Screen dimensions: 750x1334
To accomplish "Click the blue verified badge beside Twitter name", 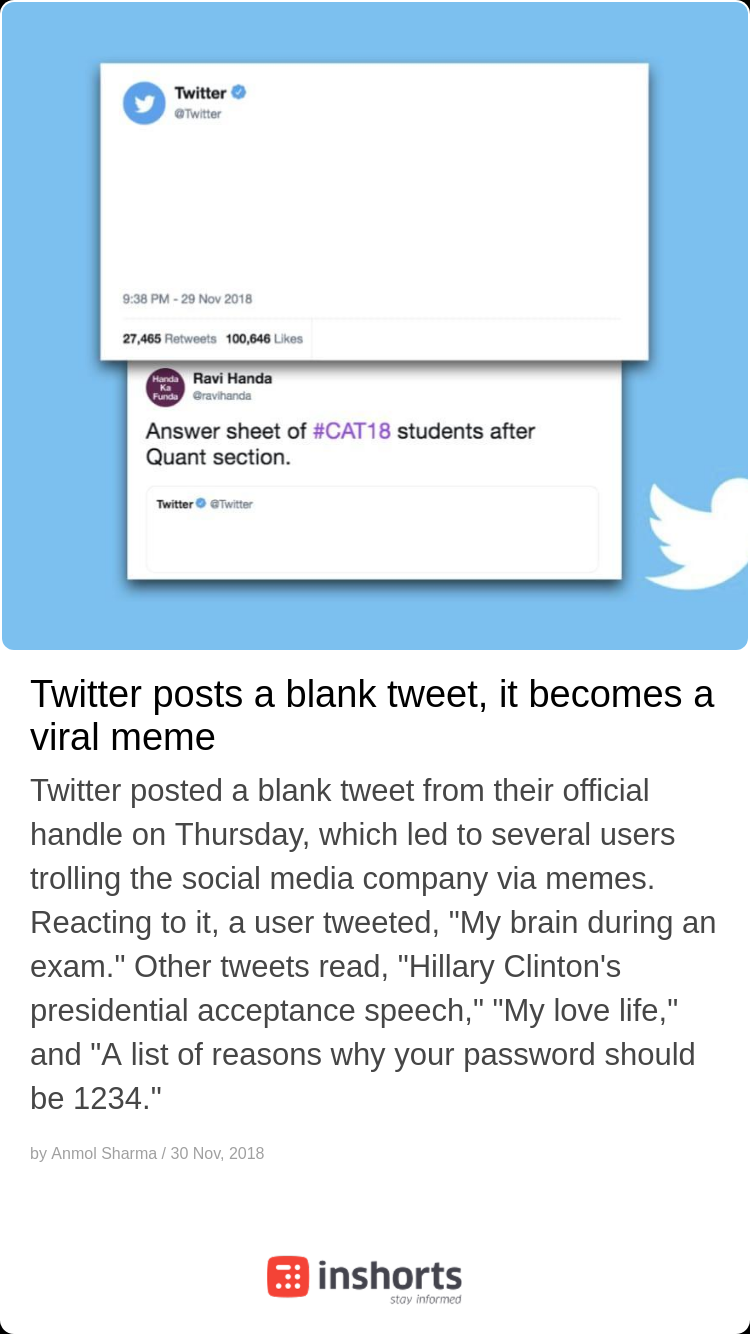I will (x=239, y=92).
